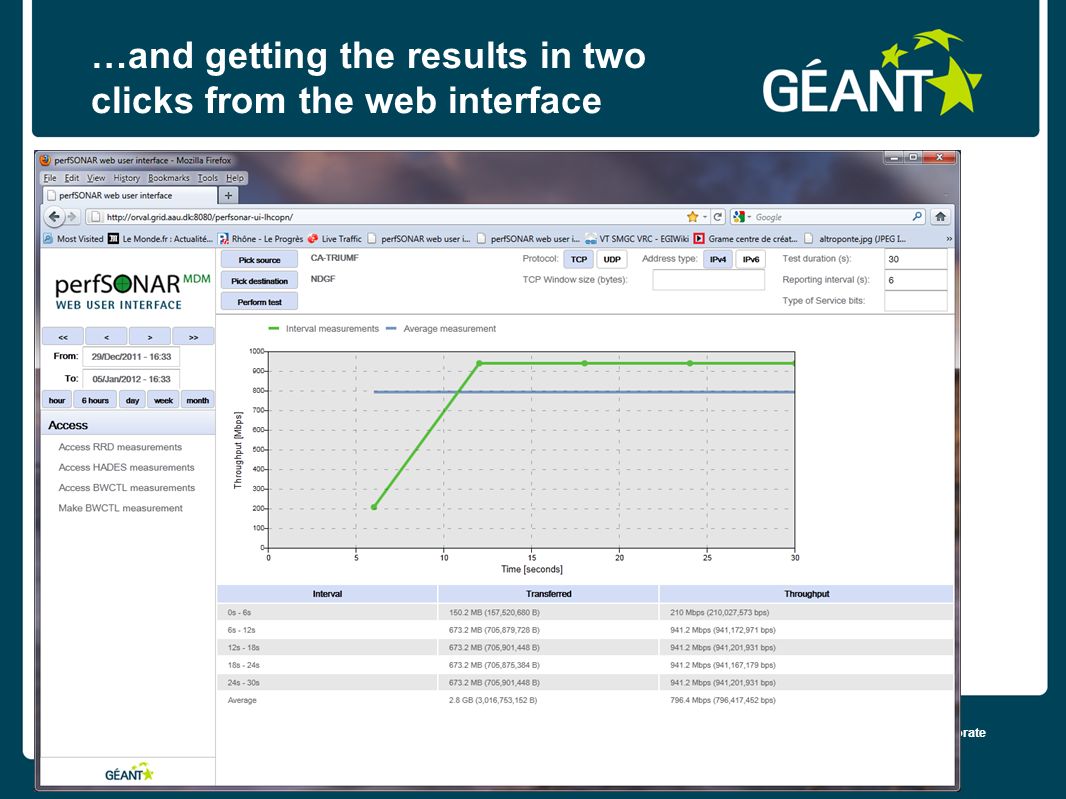Viewport: 1066px width, 799px height.
Task: Click the Firefox forward arrow button
Action: pos(72,217)
